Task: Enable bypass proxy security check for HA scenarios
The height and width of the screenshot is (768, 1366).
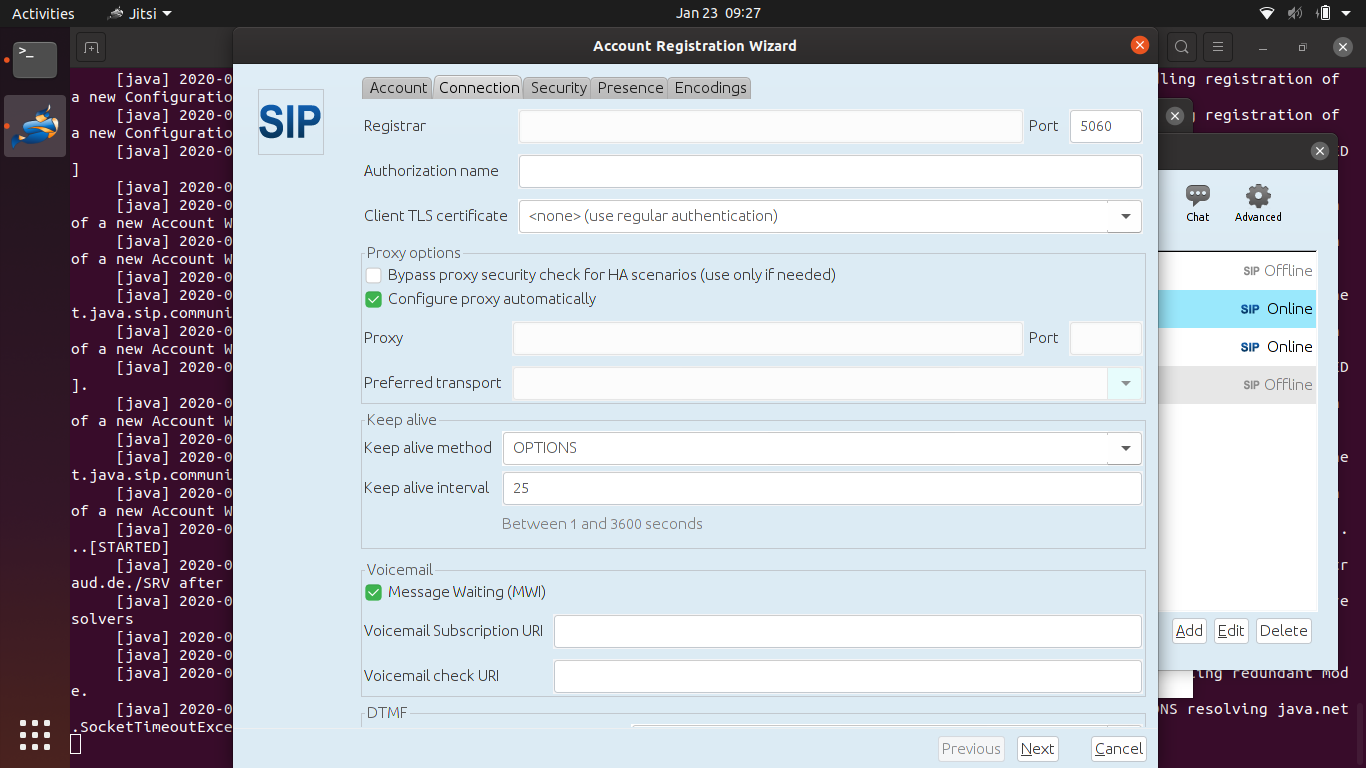Action: [373, 275]
